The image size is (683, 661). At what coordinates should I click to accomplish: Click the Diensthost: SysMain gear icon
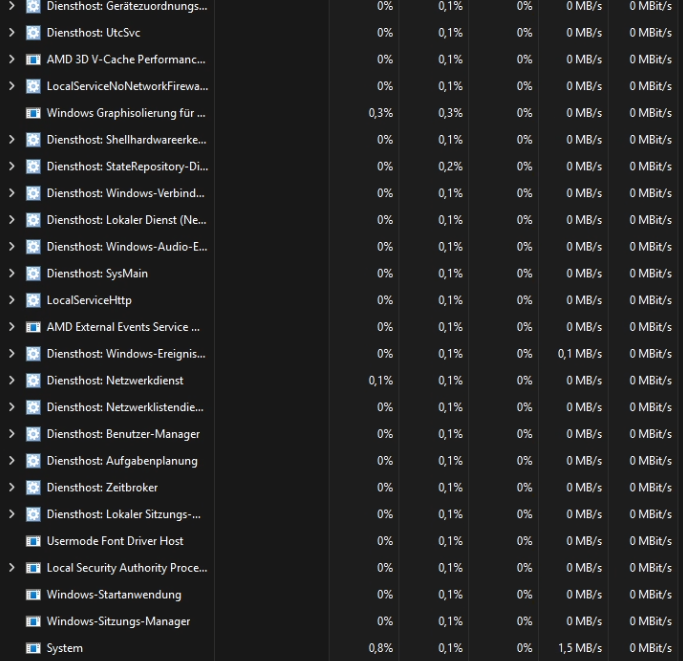point(33,273)
